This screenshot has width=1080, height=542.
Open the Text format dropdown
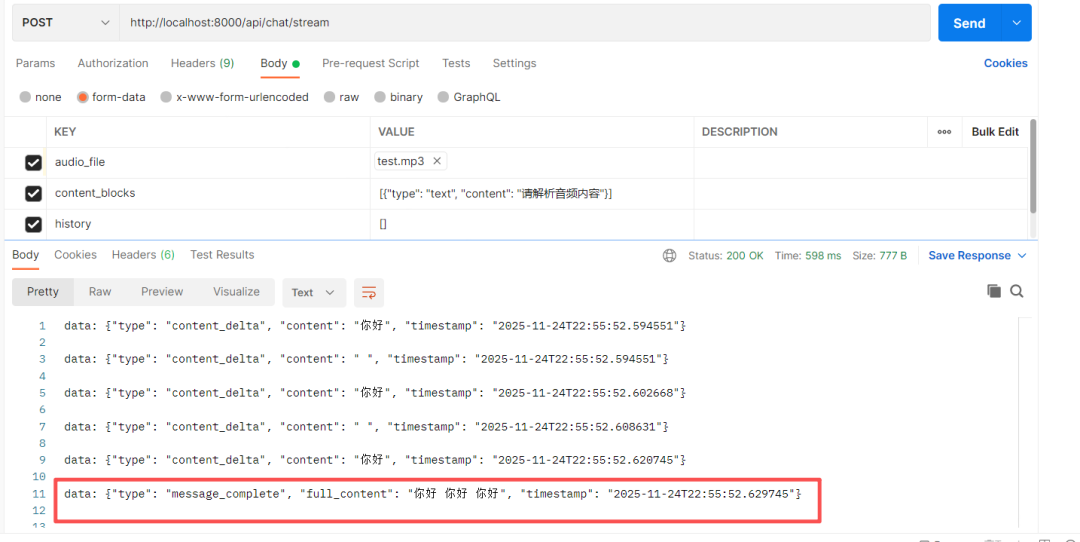(313, 293)
